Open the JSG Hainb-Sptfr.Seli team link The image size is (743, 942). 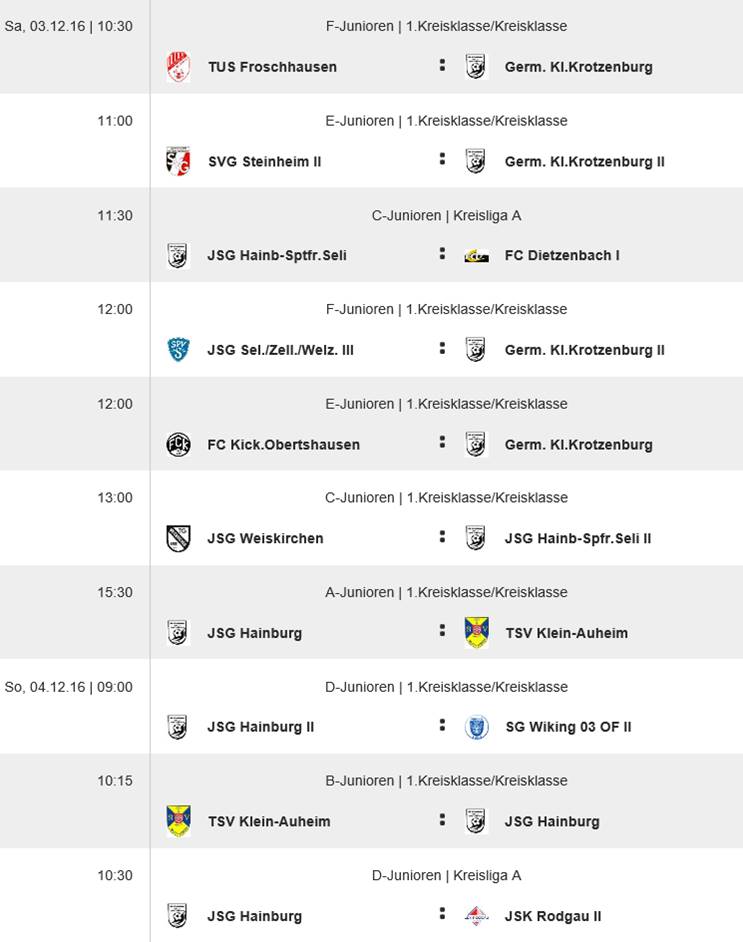pyautogui.click(x=277, y=255)
